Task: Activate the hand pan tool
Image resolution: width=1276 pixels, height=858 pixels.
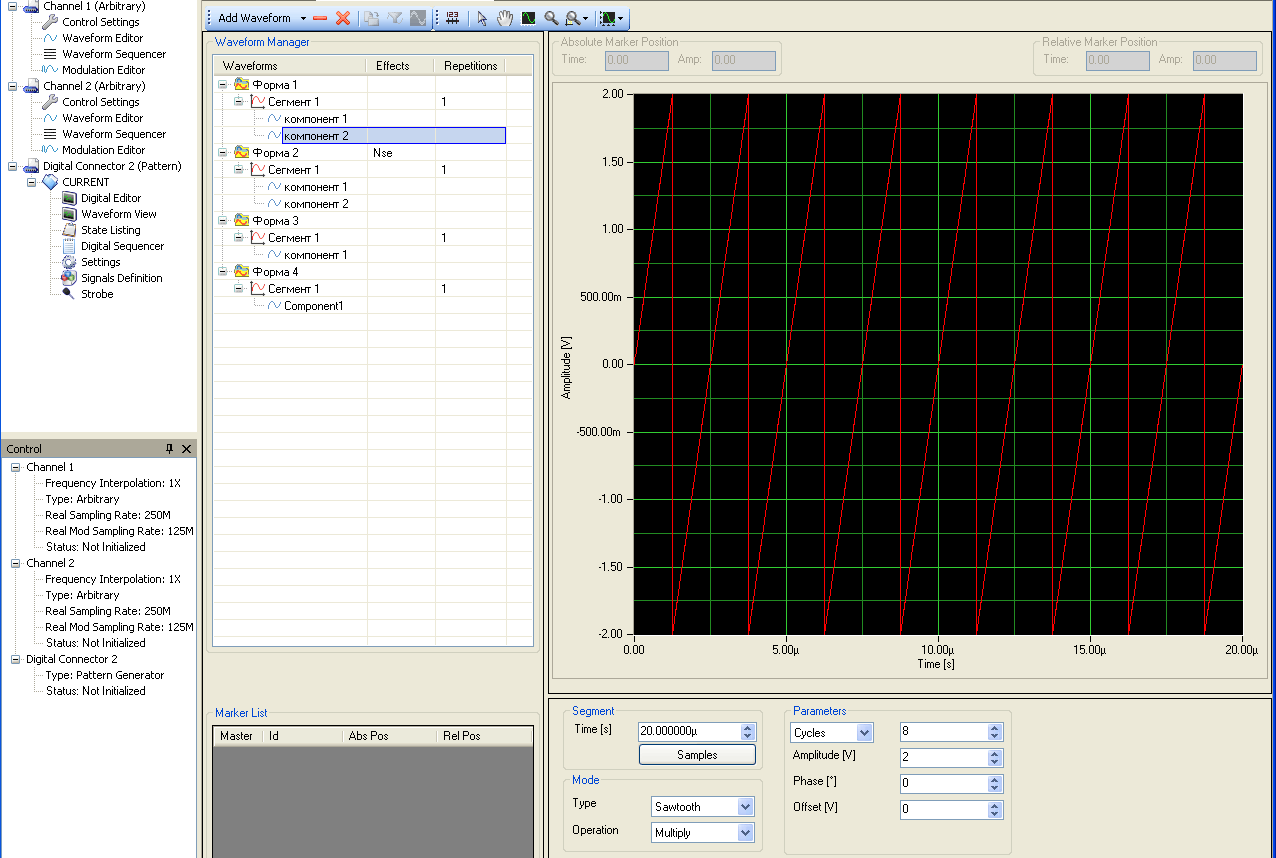Action: pos(505,18)
